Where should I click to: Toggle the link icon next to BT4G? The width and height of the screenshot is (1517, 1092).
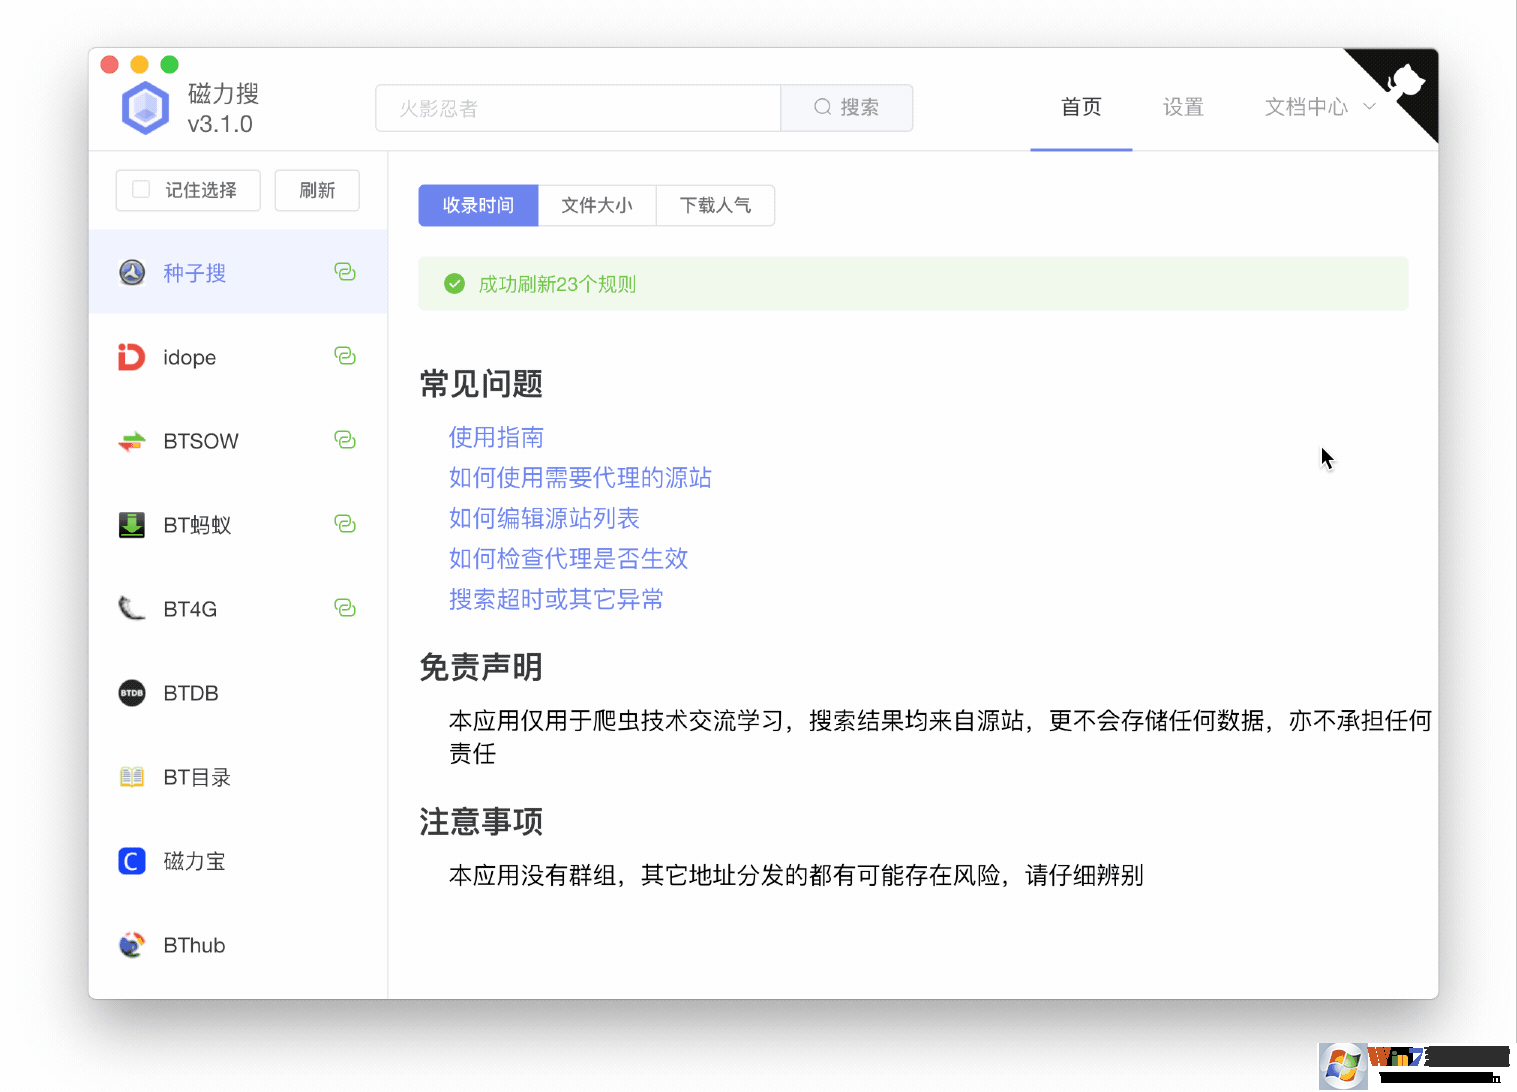(x=345, y=607)
